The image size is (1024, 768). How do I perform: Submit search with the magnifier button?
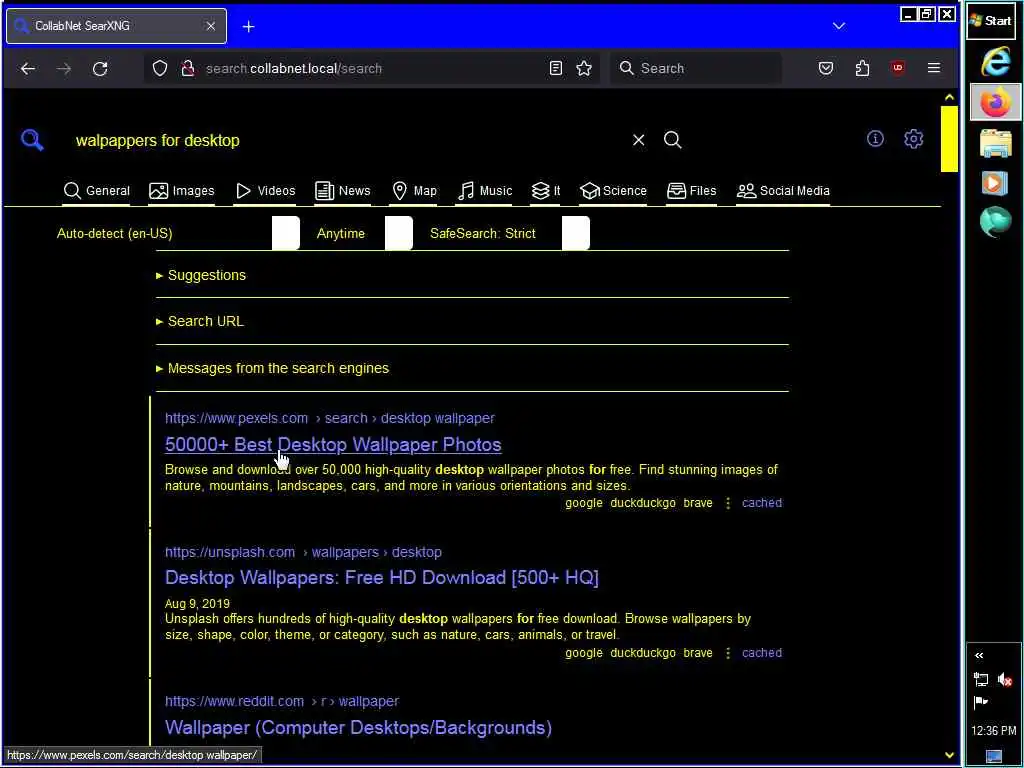click(673, 140)
